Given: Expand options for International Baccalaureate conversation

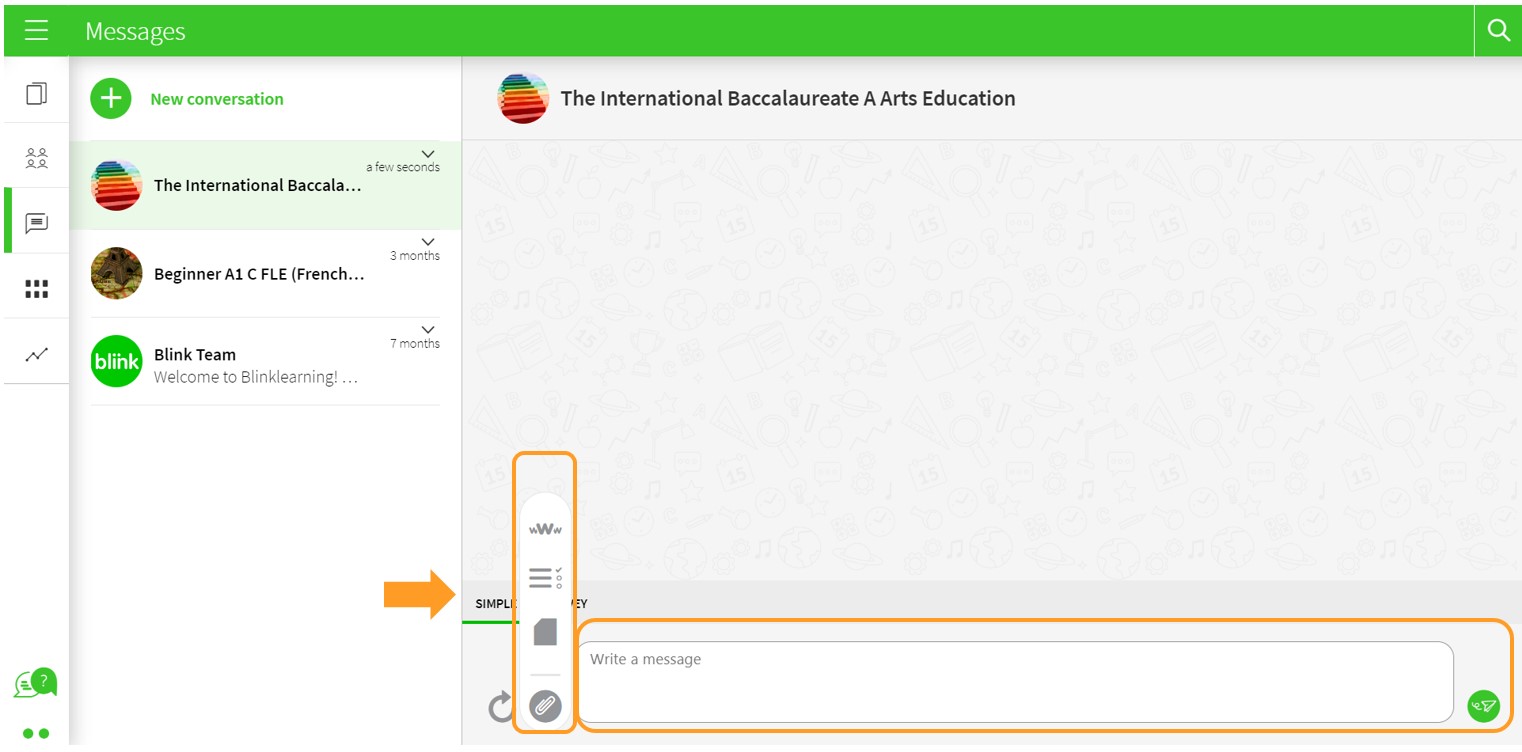Looking at the screenshot, I should 428,154.
